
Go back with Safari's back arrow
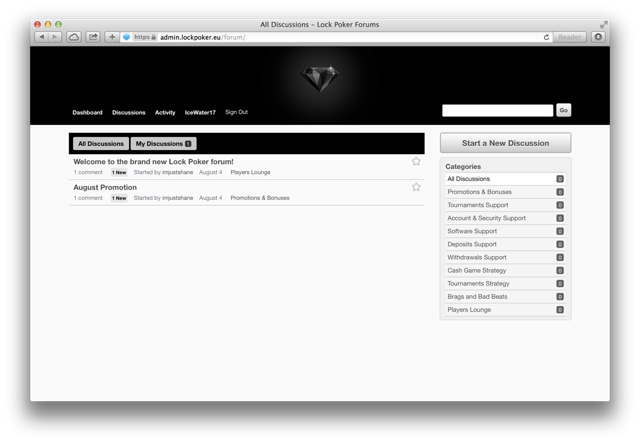42,37
